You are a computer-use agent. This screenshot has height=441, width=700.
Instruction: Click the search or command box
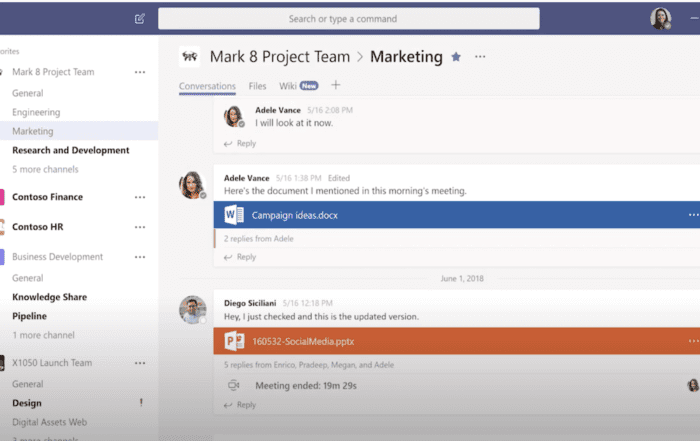349,19
